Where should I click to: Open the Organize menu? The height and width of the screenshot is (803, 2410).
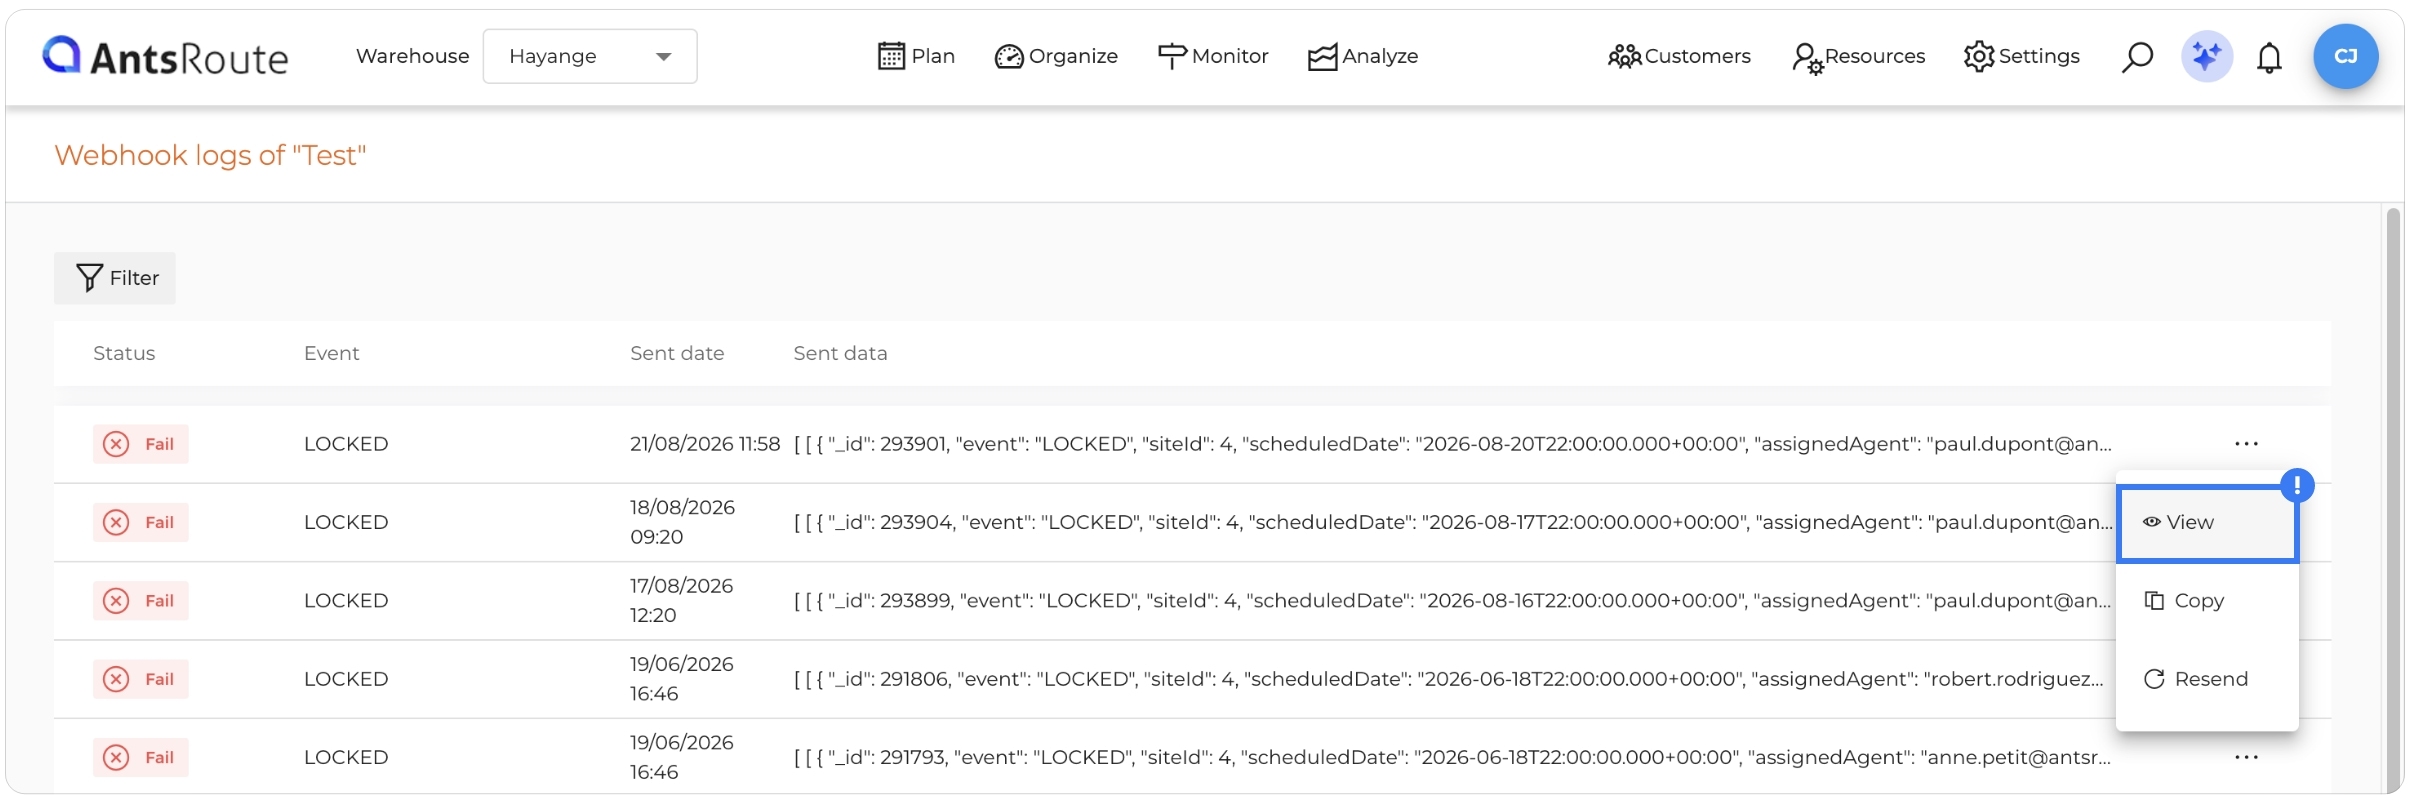click(x=1056, y=56)
